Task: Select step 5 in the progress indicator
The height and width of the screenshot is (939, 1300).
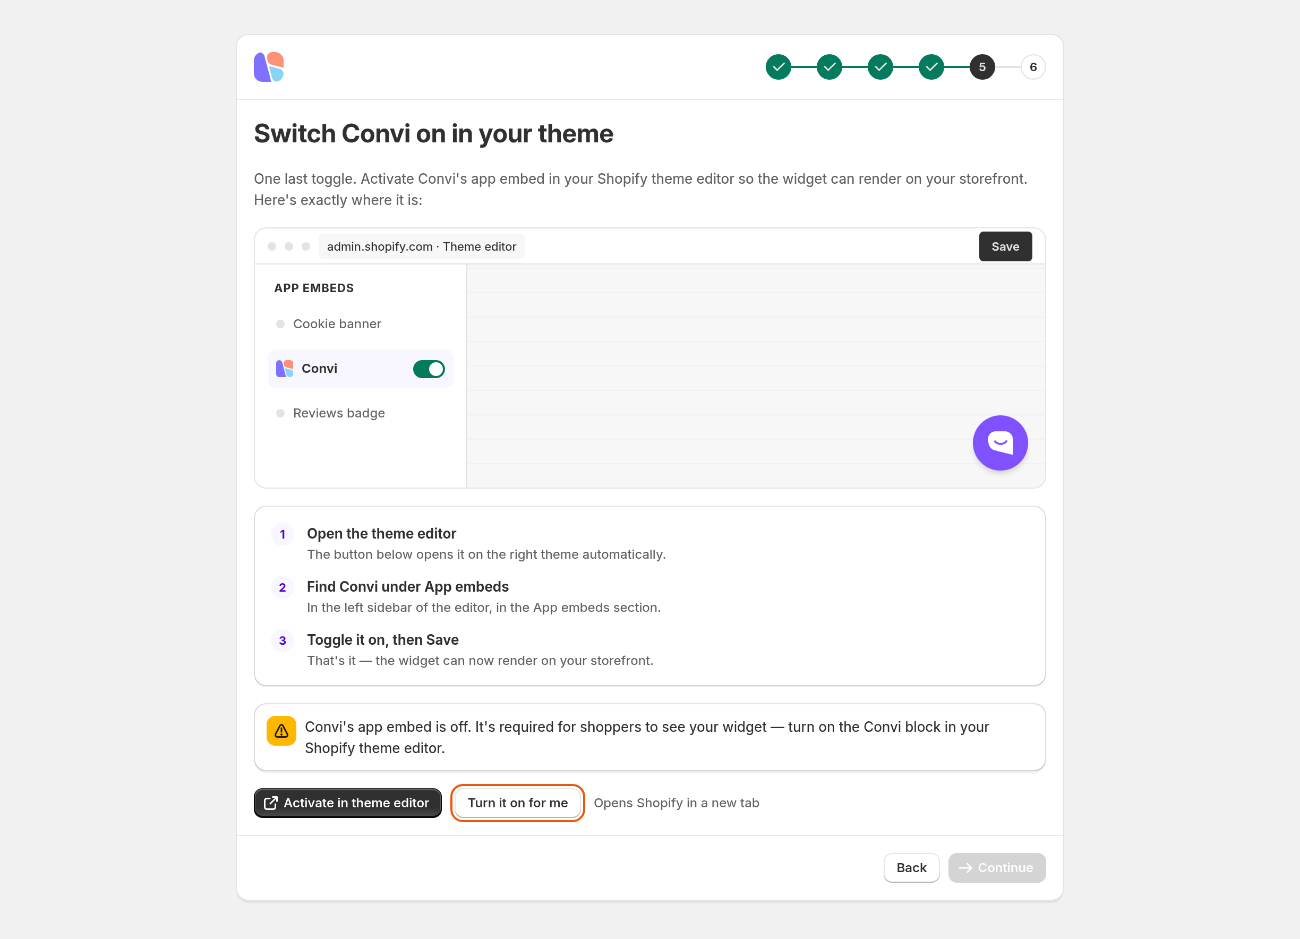Action: pos(982,67)
